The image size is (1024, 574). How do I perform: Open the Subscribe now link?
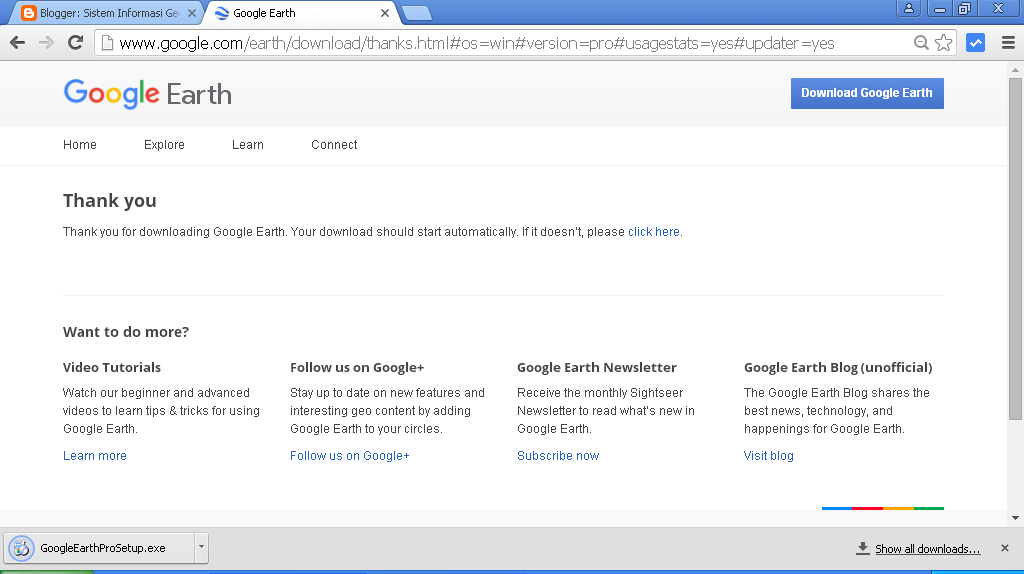click(x=558, y=456)
